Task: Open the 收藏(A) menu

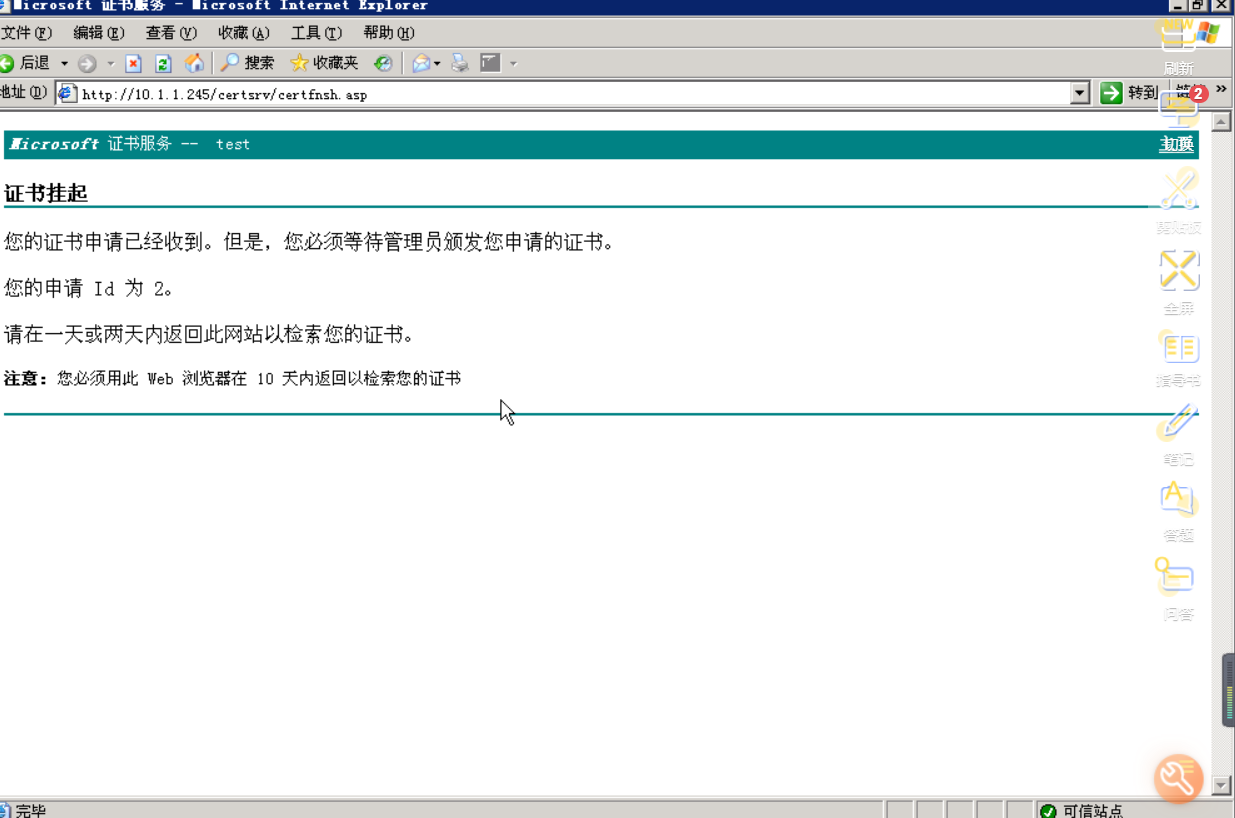Action: coord(244,33)
